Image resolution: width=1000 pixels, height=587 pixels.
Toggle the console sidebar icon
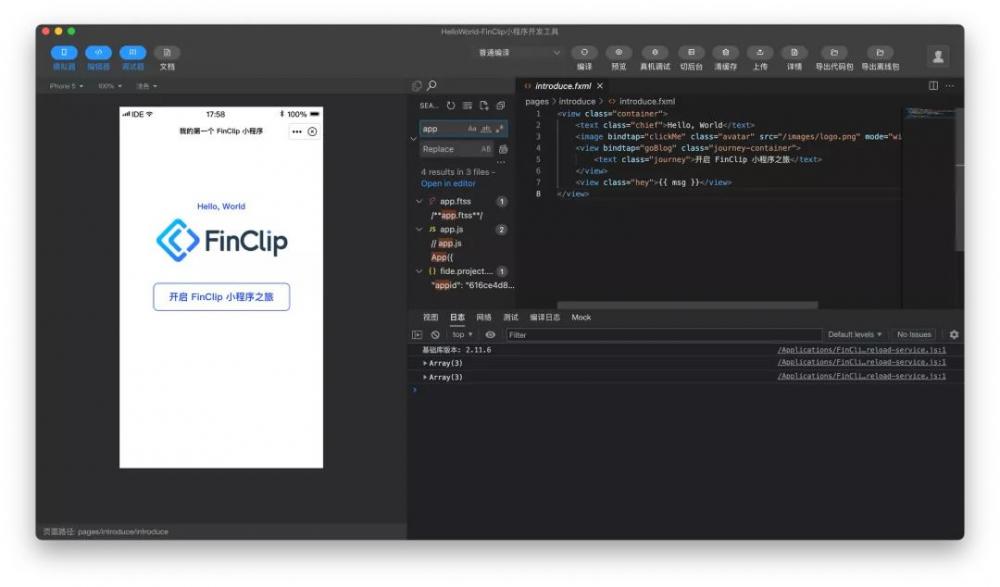[x=417, y=334]
